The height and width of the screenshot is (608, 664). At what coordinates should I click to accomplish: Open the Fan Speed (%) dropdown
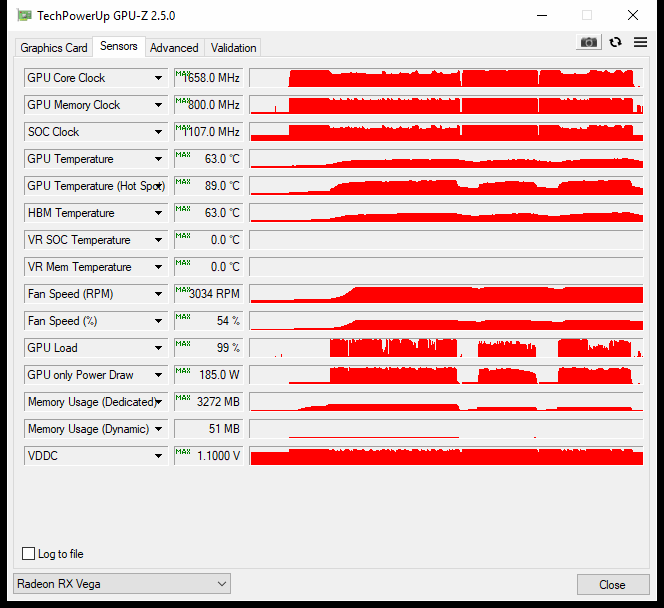tap(158, 321)
